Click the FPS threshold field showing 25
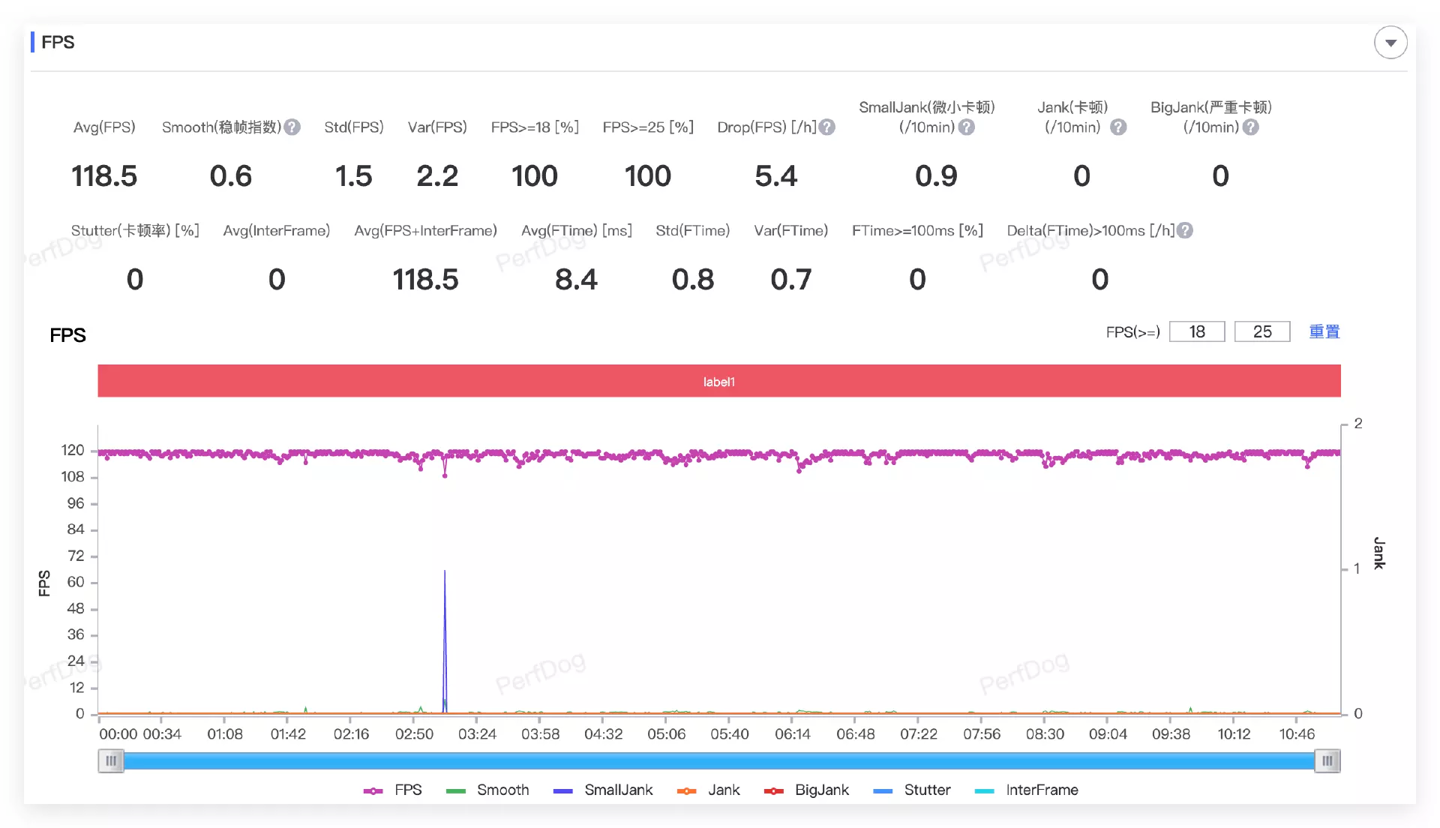 tap(1263, 332)
